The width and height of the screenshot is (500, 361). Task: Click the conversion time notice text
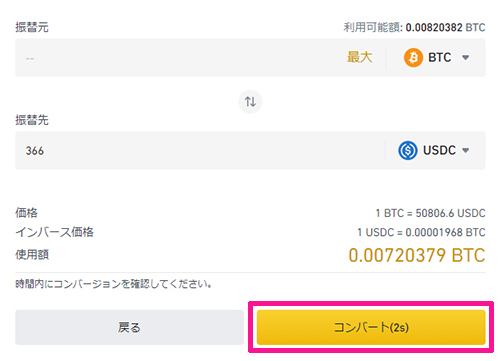(113, 284)
